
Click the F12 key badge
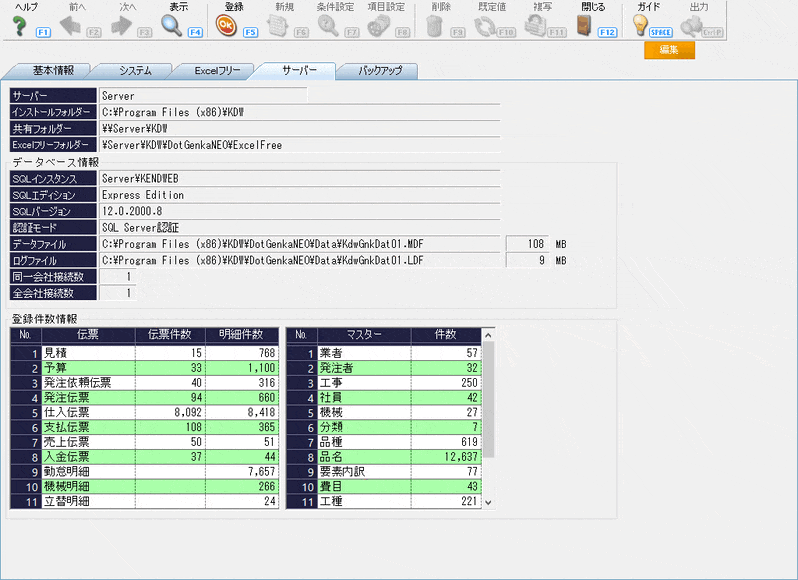click(607, 32)
